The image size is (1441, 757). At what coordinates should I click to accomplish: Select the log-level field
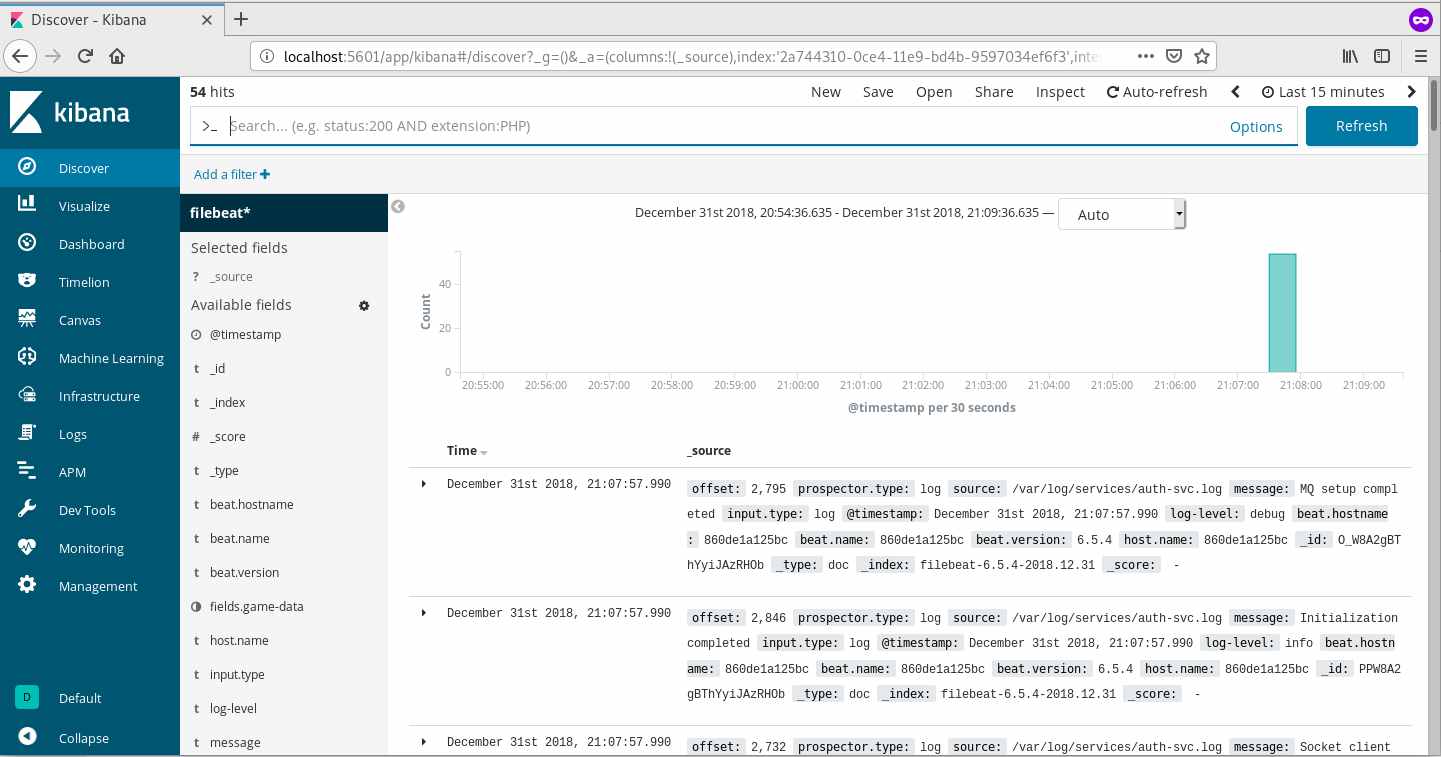[233, 709]
